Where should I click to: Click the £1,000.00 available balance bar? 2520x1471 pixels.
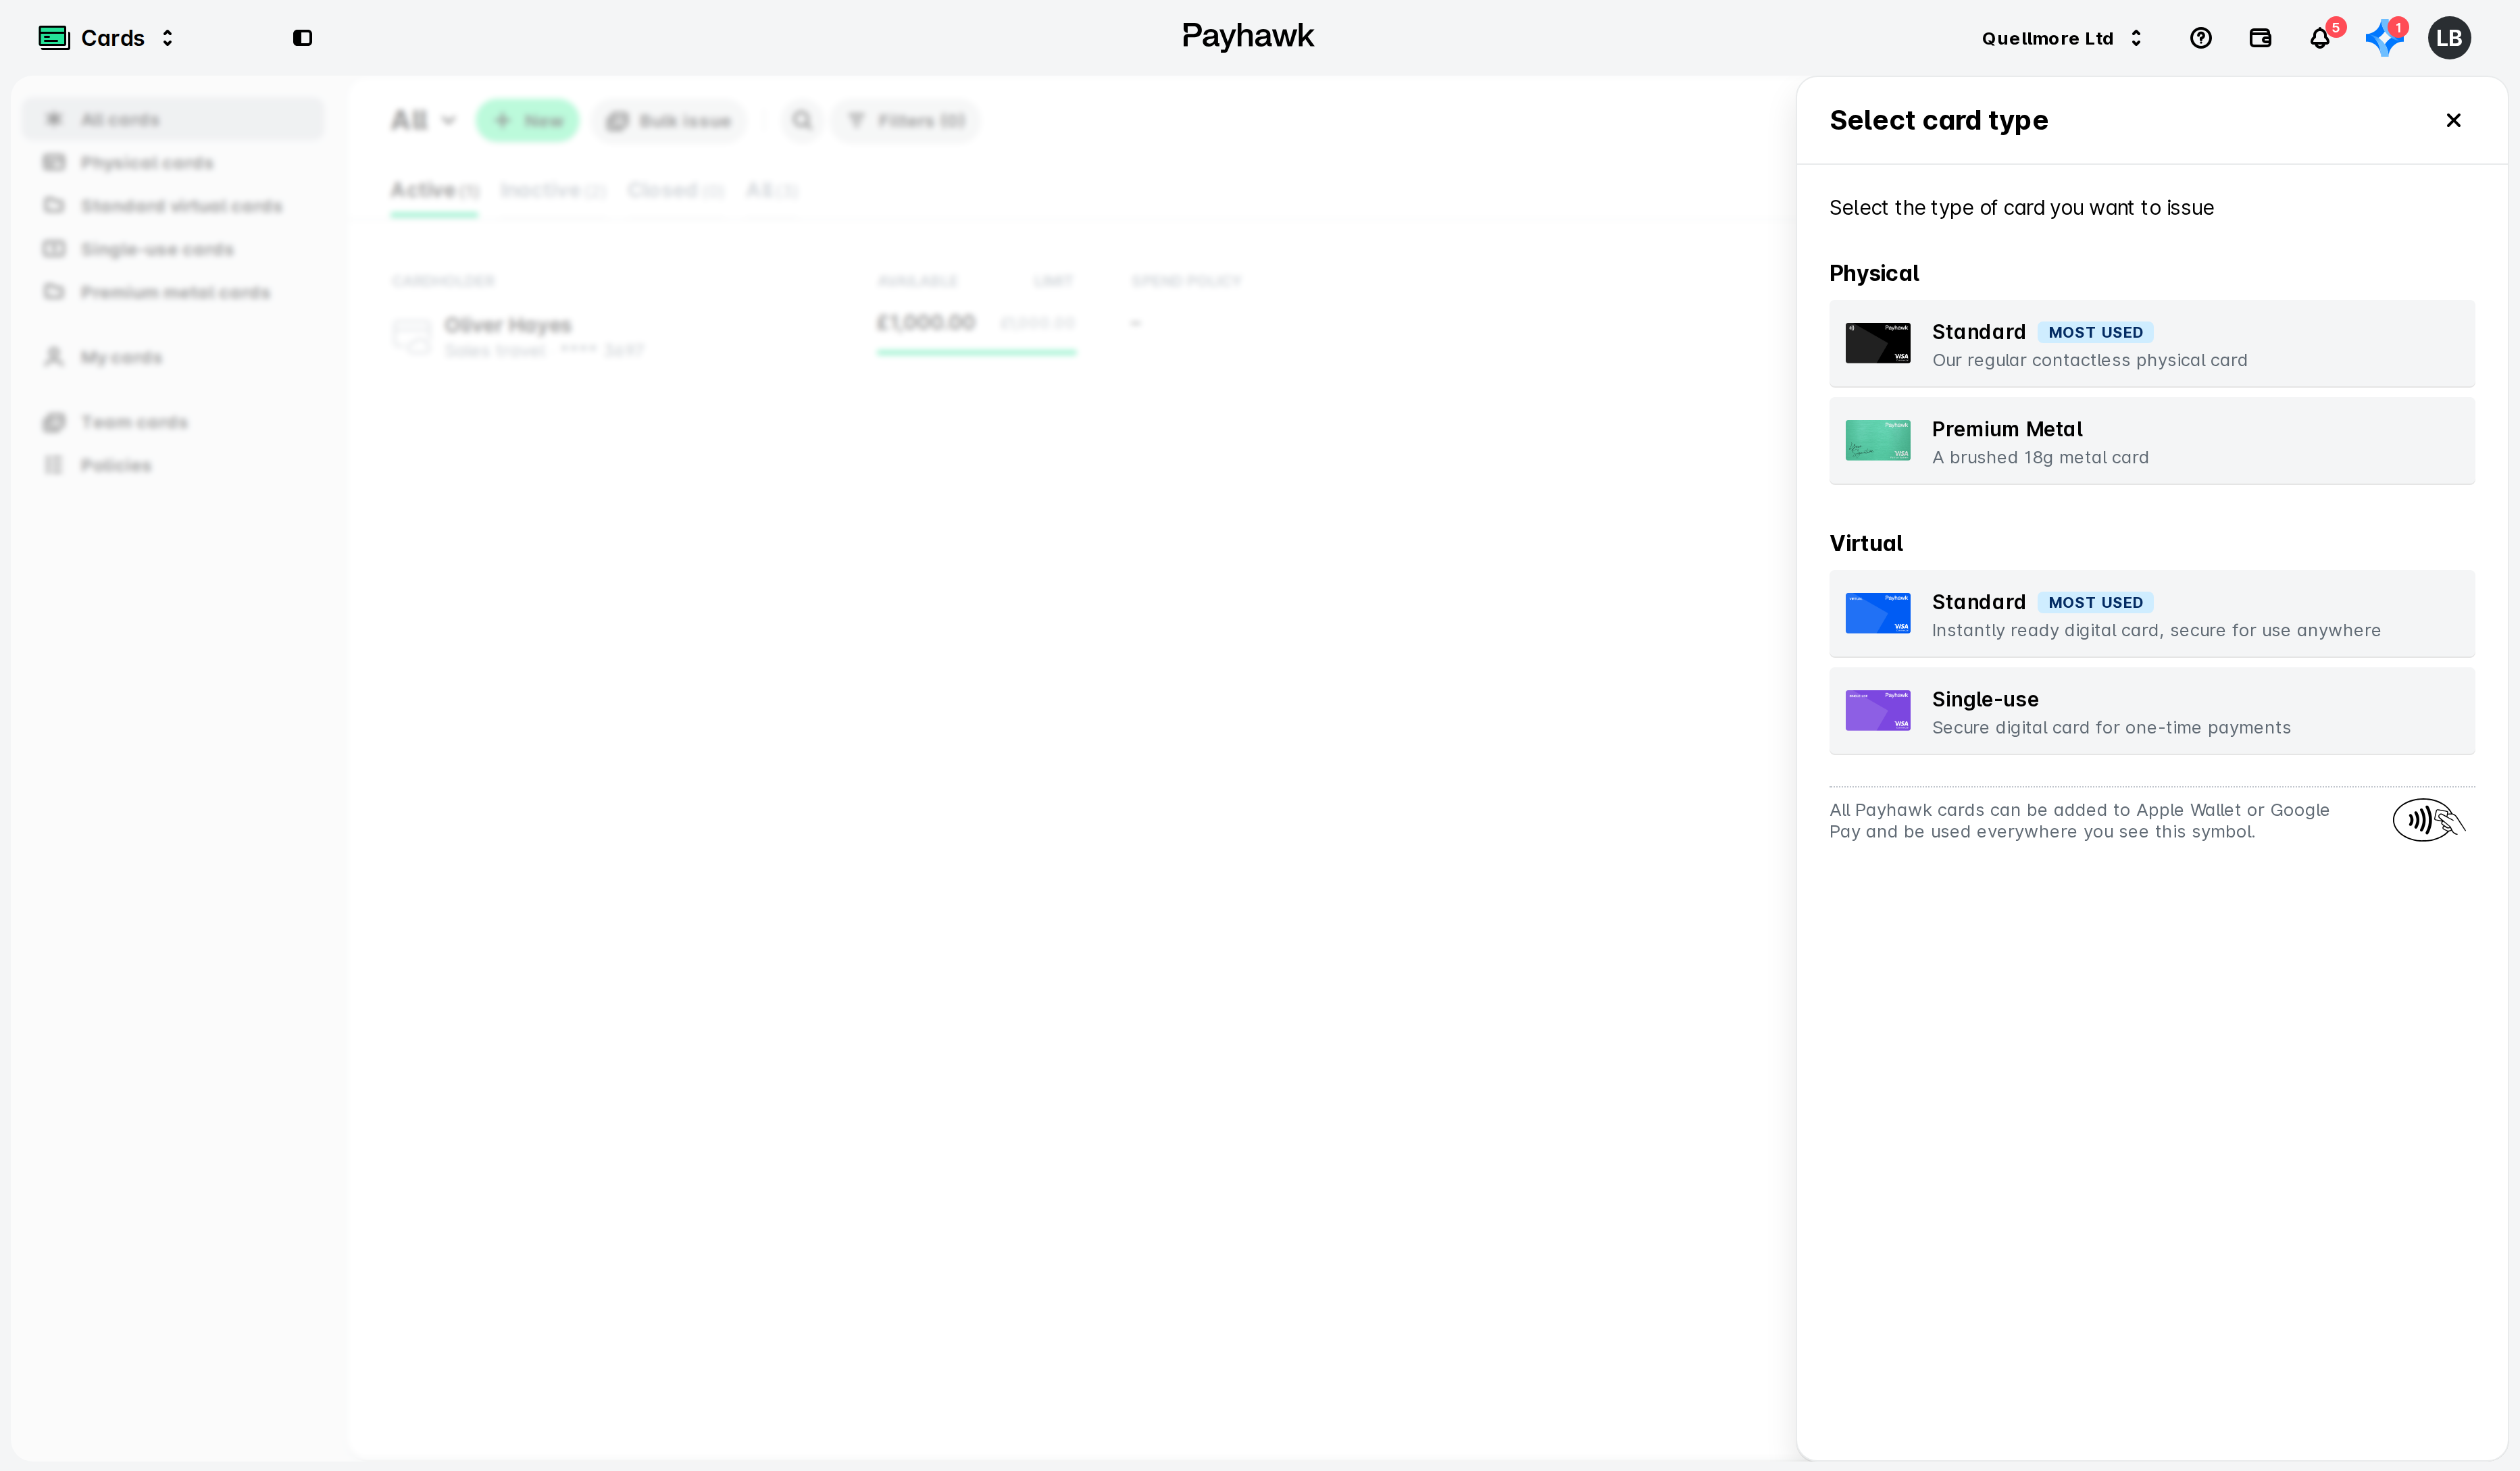pyautogui.click(x=976, y=352)
